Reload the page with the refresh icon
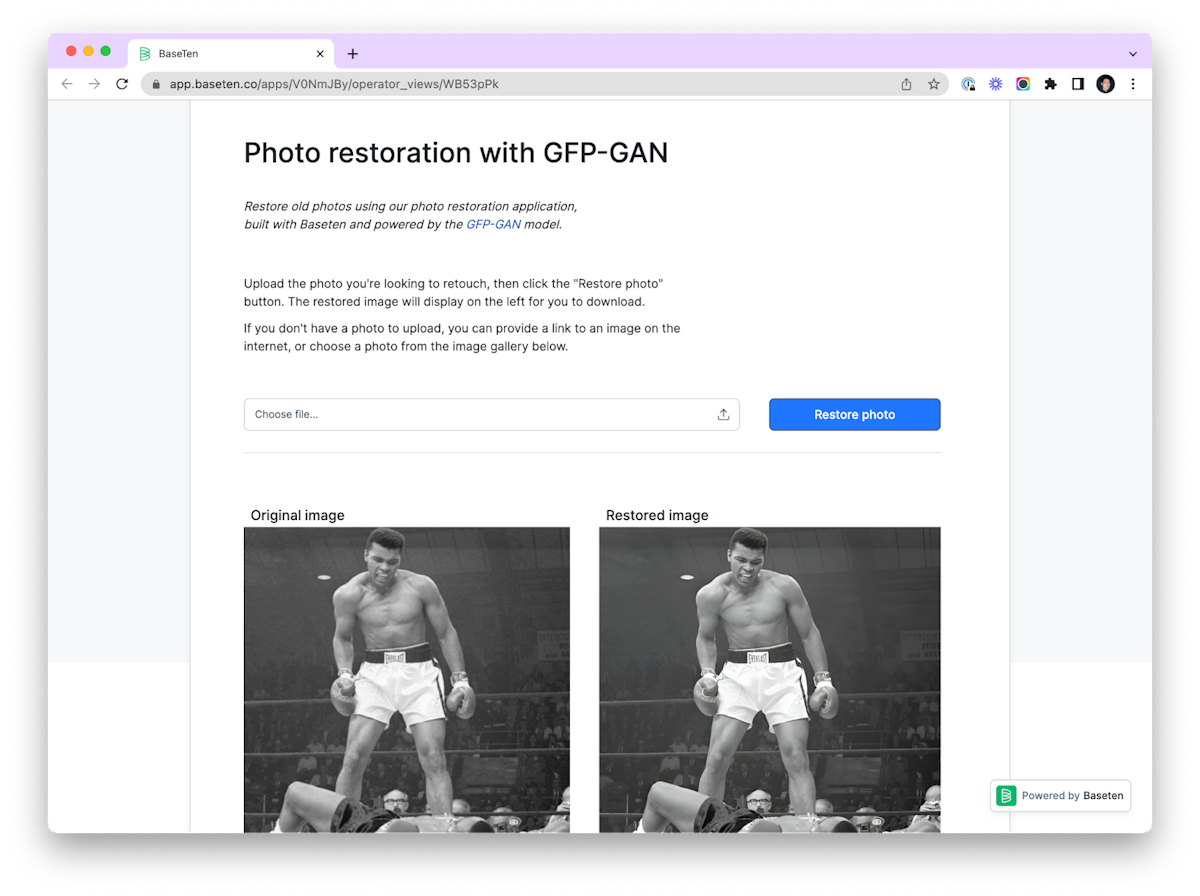The image size is (1200, 896). pos(122,84)
